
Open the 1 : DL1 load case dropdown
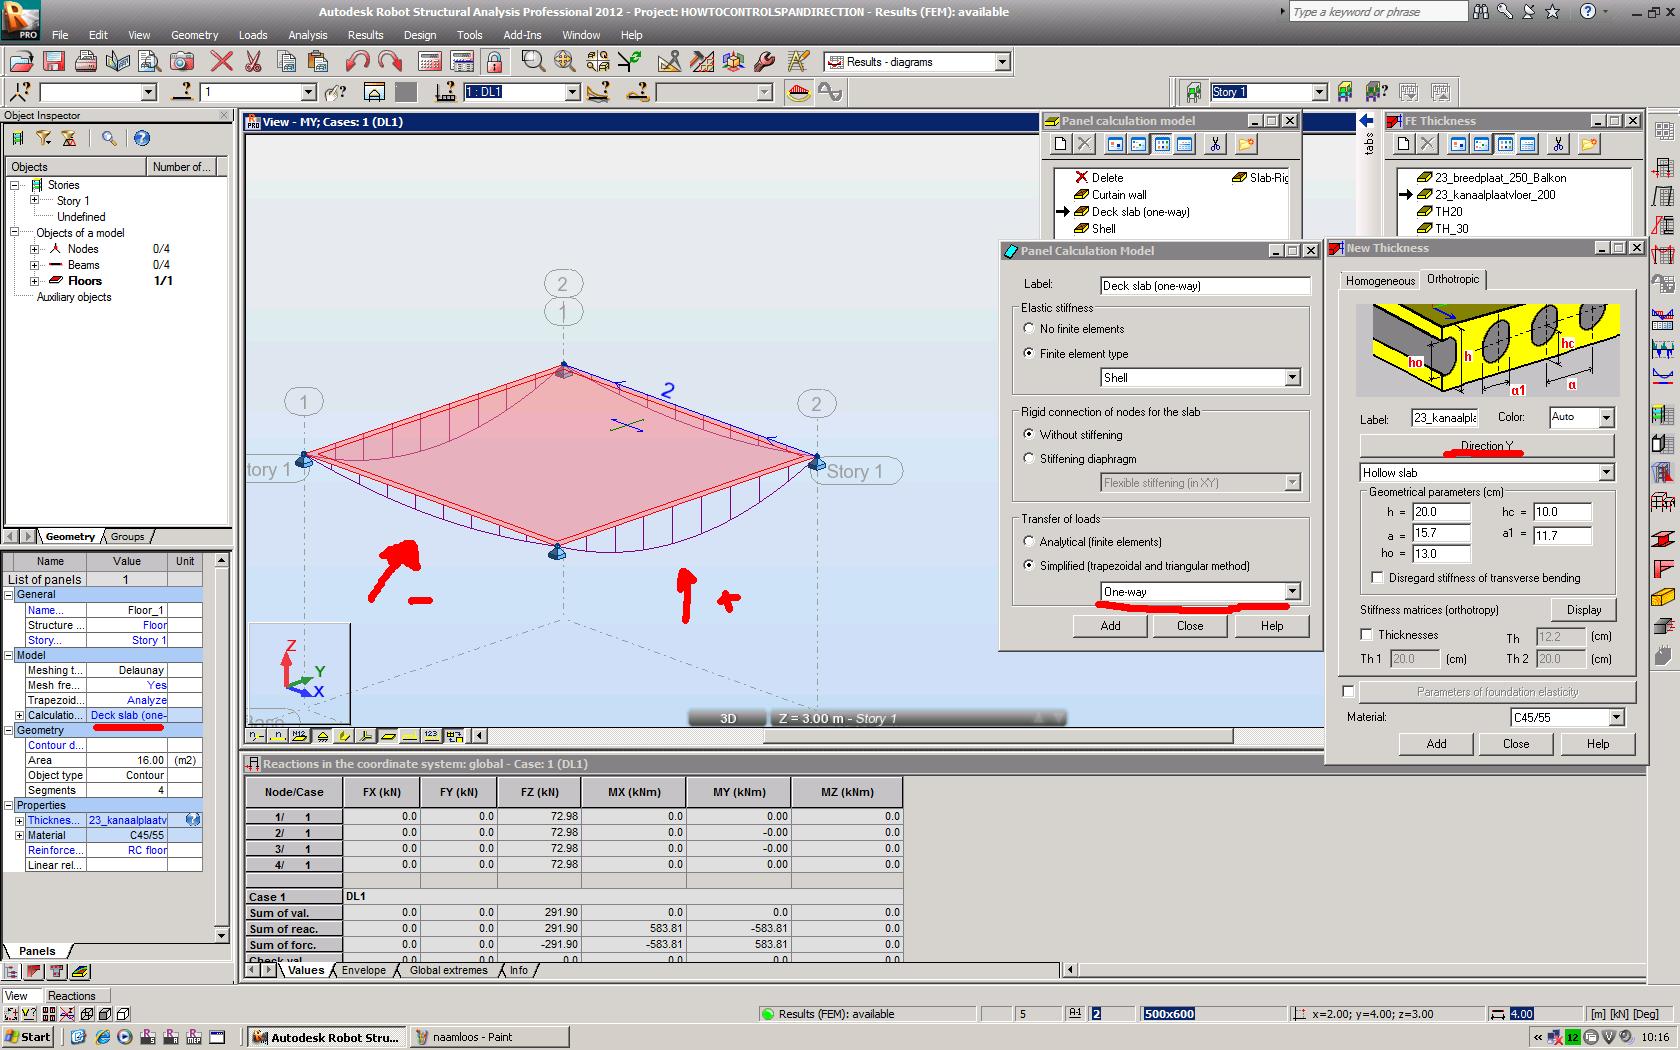[x=572, y=92]
